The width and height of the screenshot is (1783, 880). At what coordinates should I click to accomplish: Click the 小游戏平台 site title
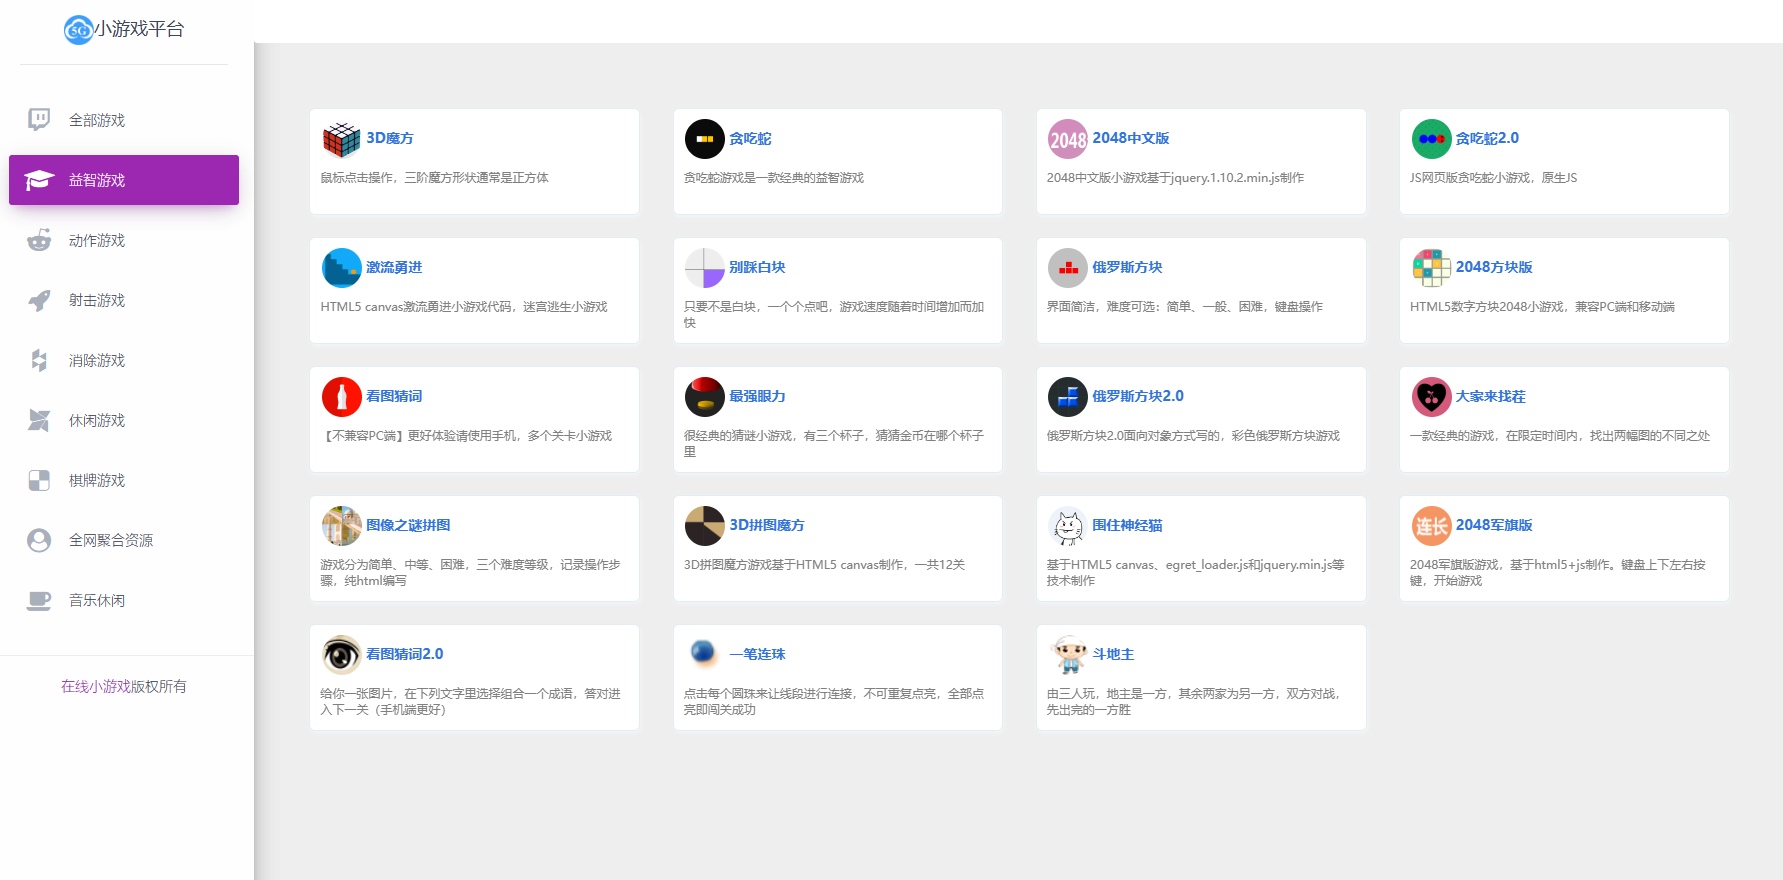(140, 29)
